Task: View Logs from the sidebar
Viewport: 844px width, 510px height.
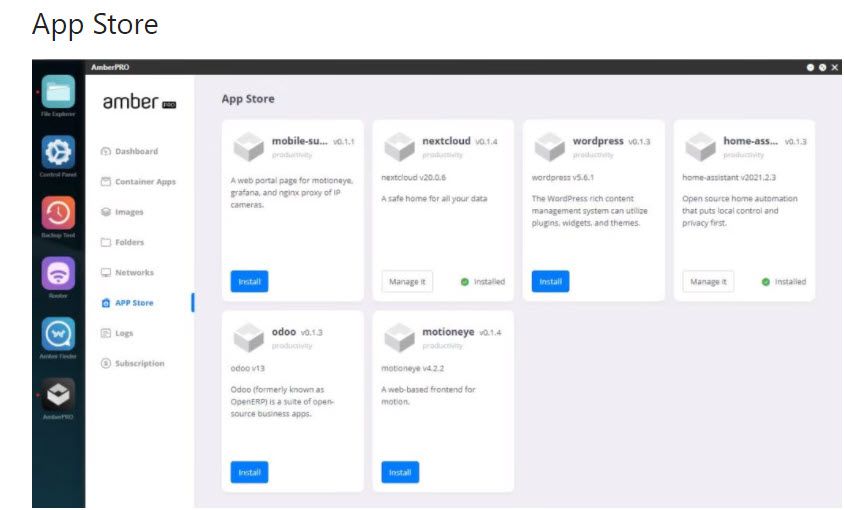Action: pos(124,333)
